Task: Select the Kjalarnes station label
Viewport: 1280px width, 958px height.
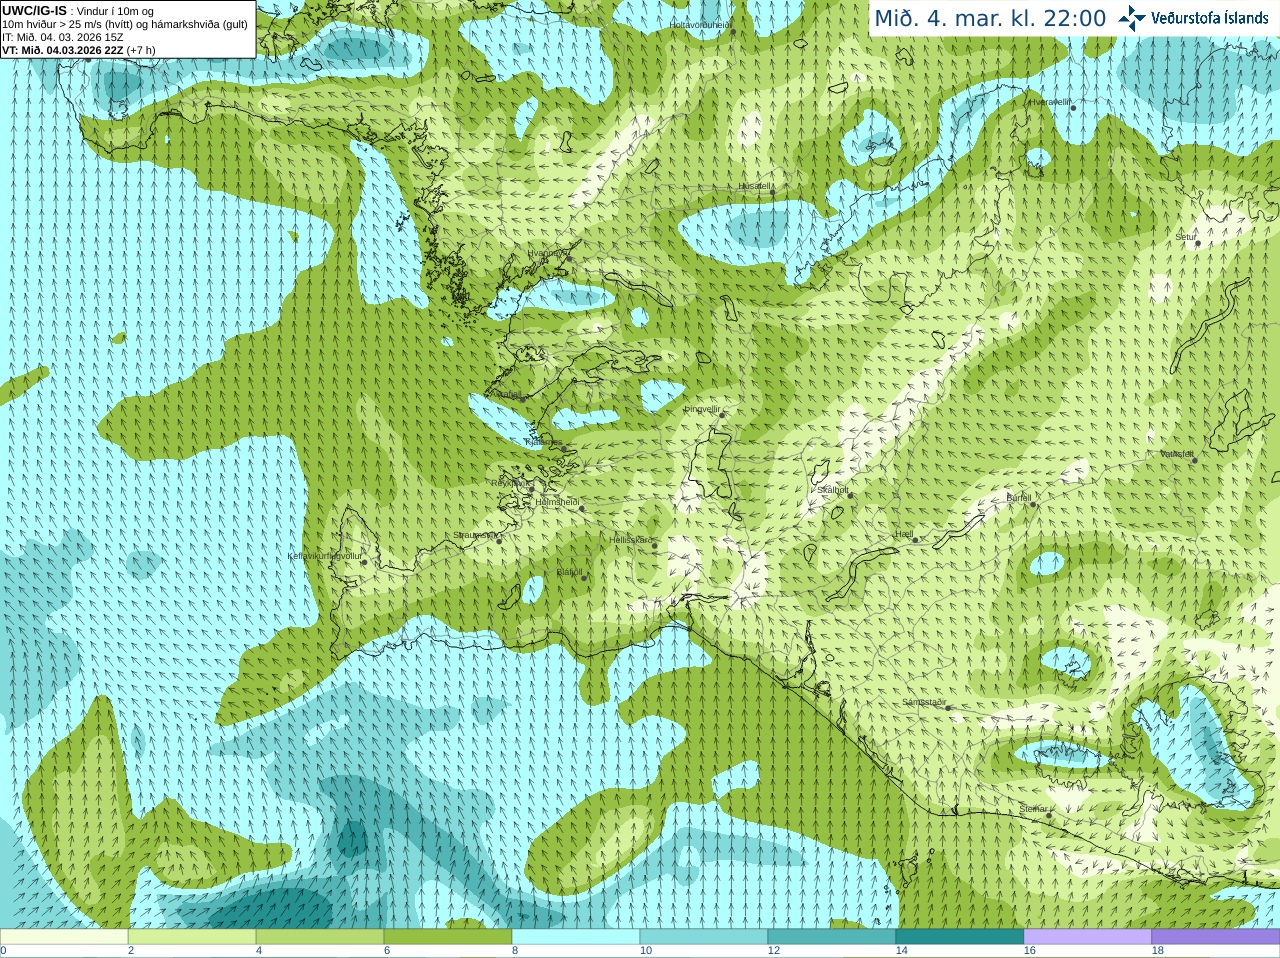Action: click(x=544, y=442)
